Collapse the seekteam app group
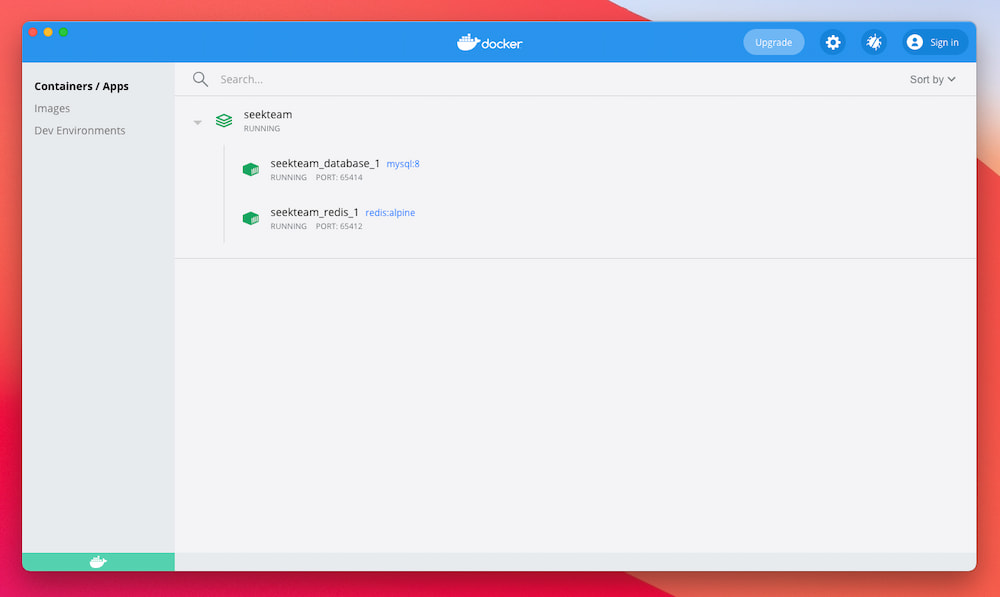 [198, 122]
